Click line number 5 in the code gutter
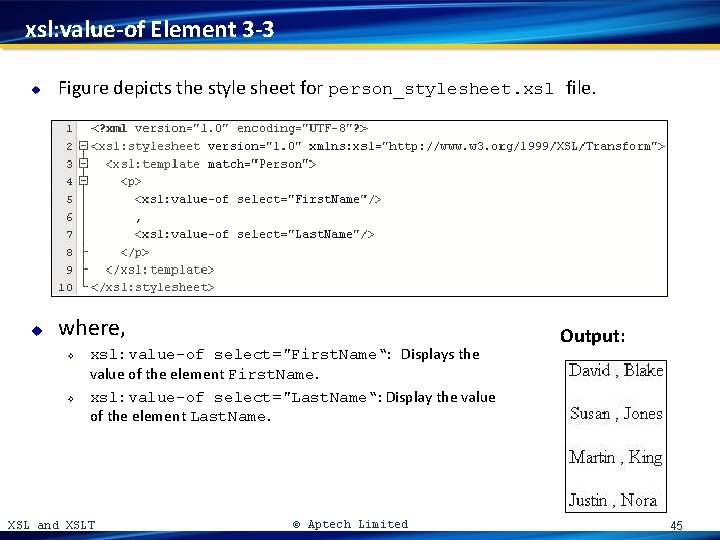The image size is (720, 540). click(69, 199)
